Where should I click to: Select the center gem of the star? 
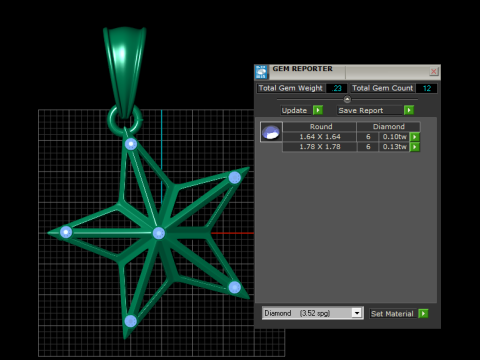pyautogui.click(x=159, y=233)
